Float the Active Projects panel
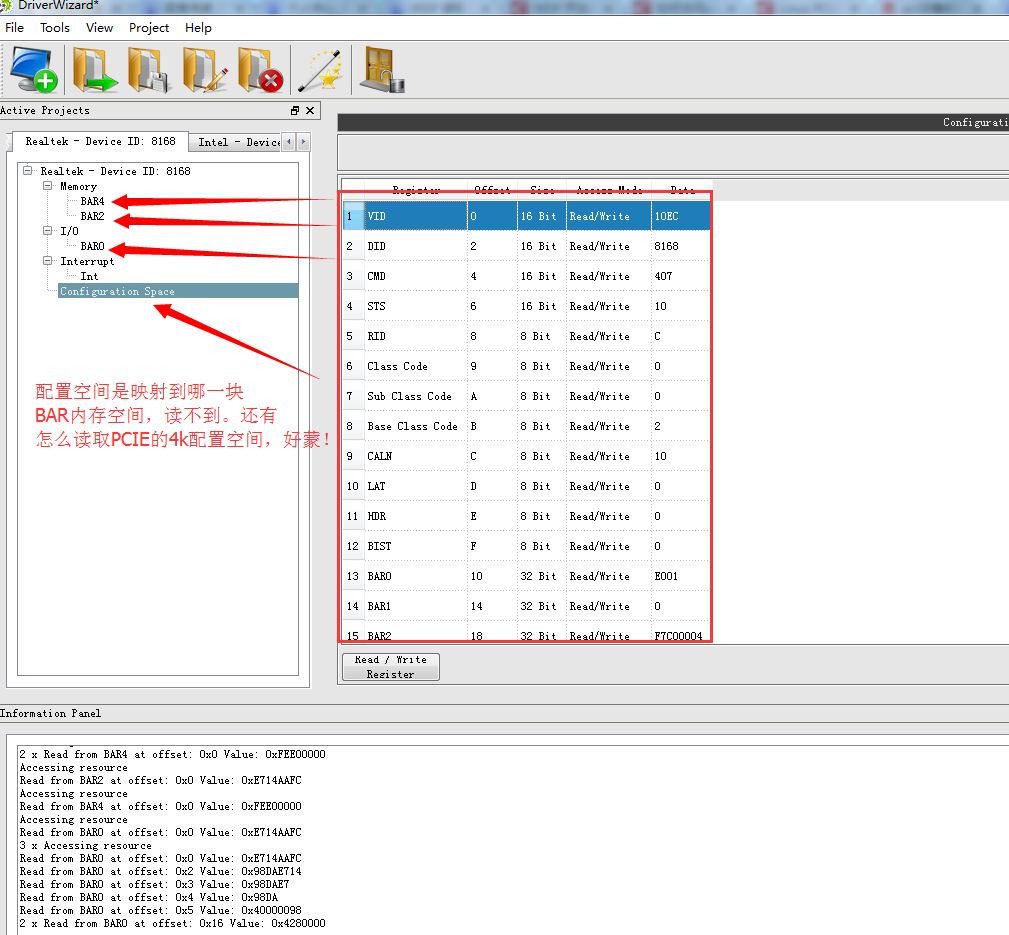 tap(295, 111)
